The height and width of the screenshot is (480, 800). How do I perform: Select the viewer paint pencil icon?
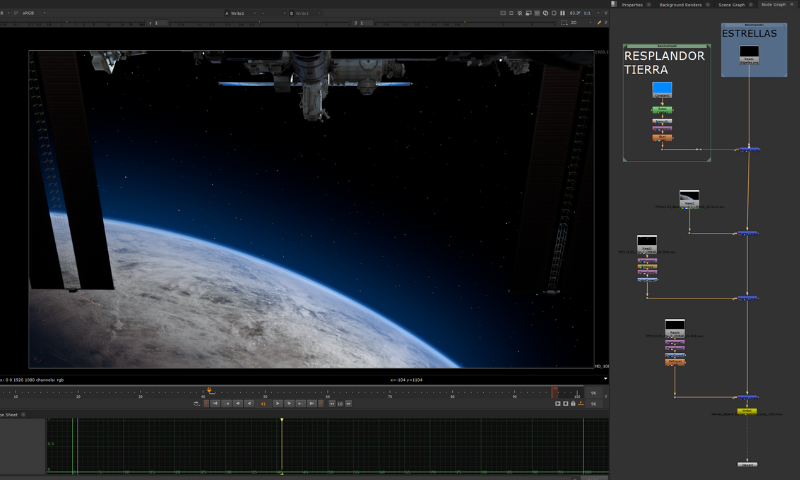click(x=599, y=22)
